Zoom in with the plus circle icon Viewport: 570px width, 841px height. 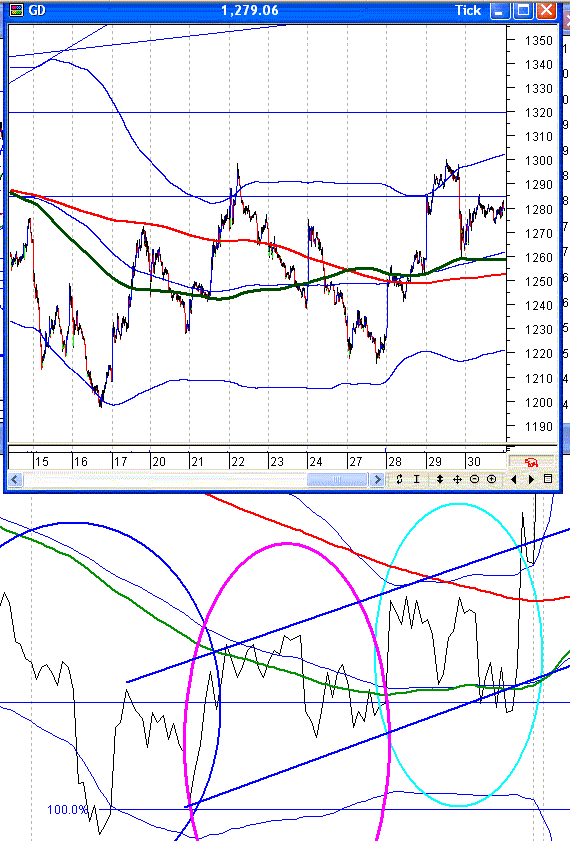tap(492, 479)
